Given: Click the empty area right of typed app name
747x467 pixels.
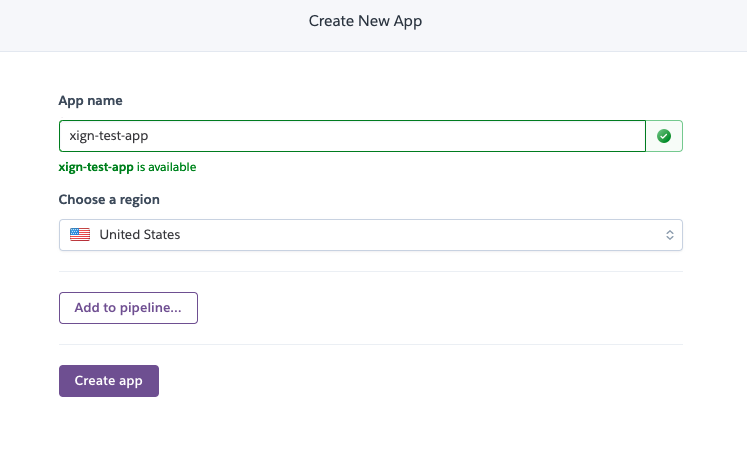Looking at the screenshot, I should point(400,136).
